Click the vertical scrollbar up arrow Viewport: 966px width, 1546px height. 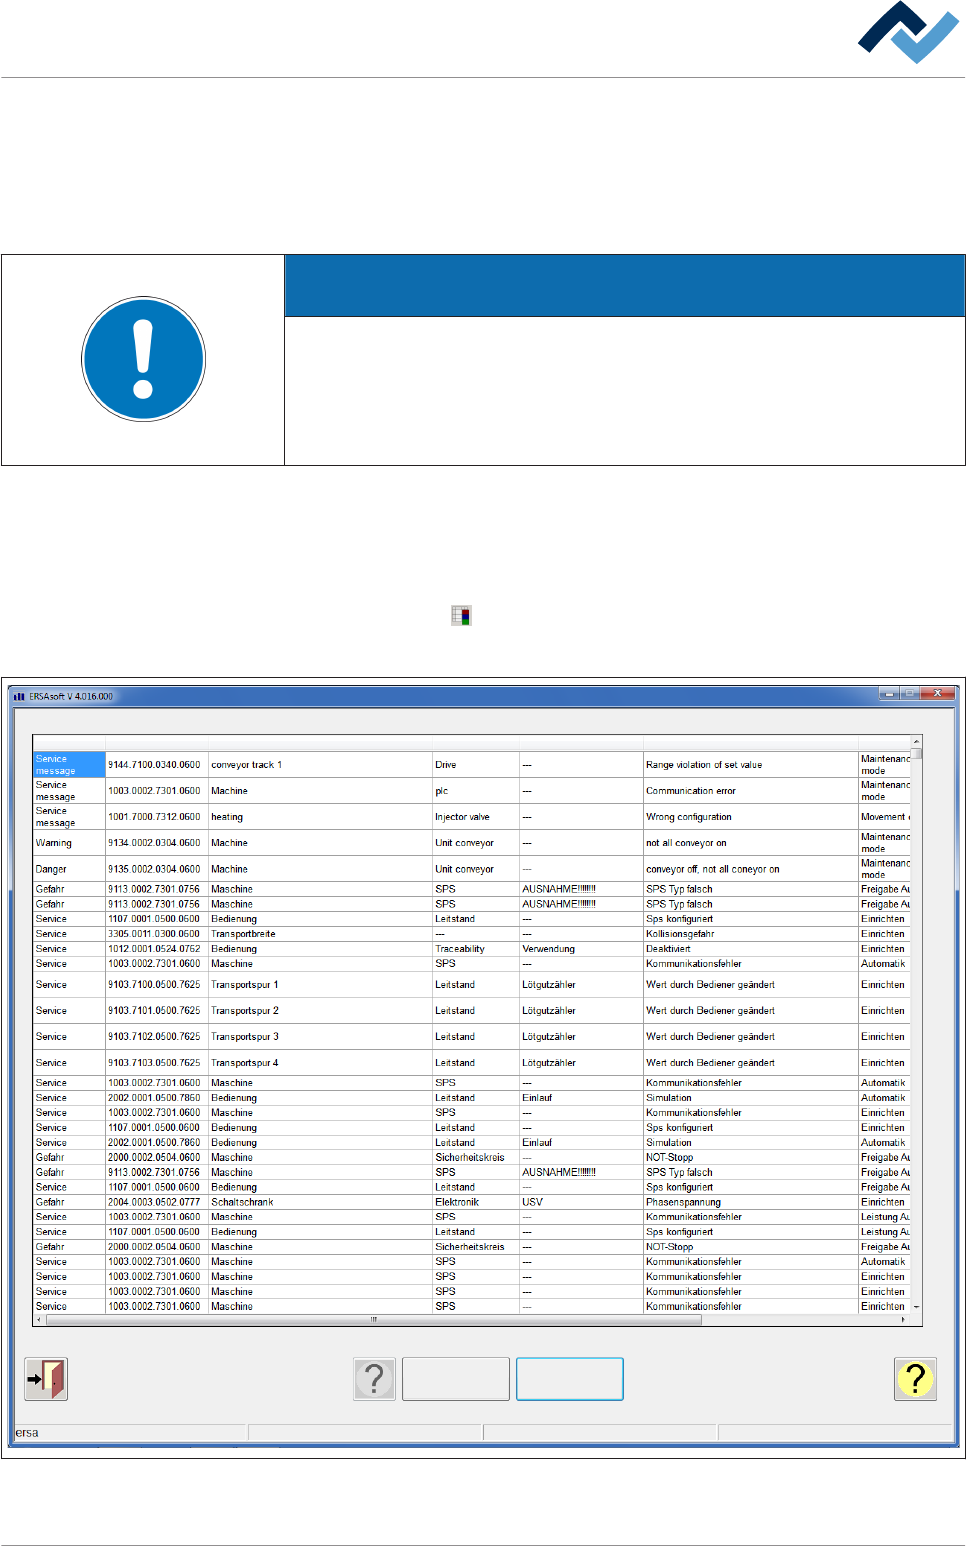click(916, 742)
